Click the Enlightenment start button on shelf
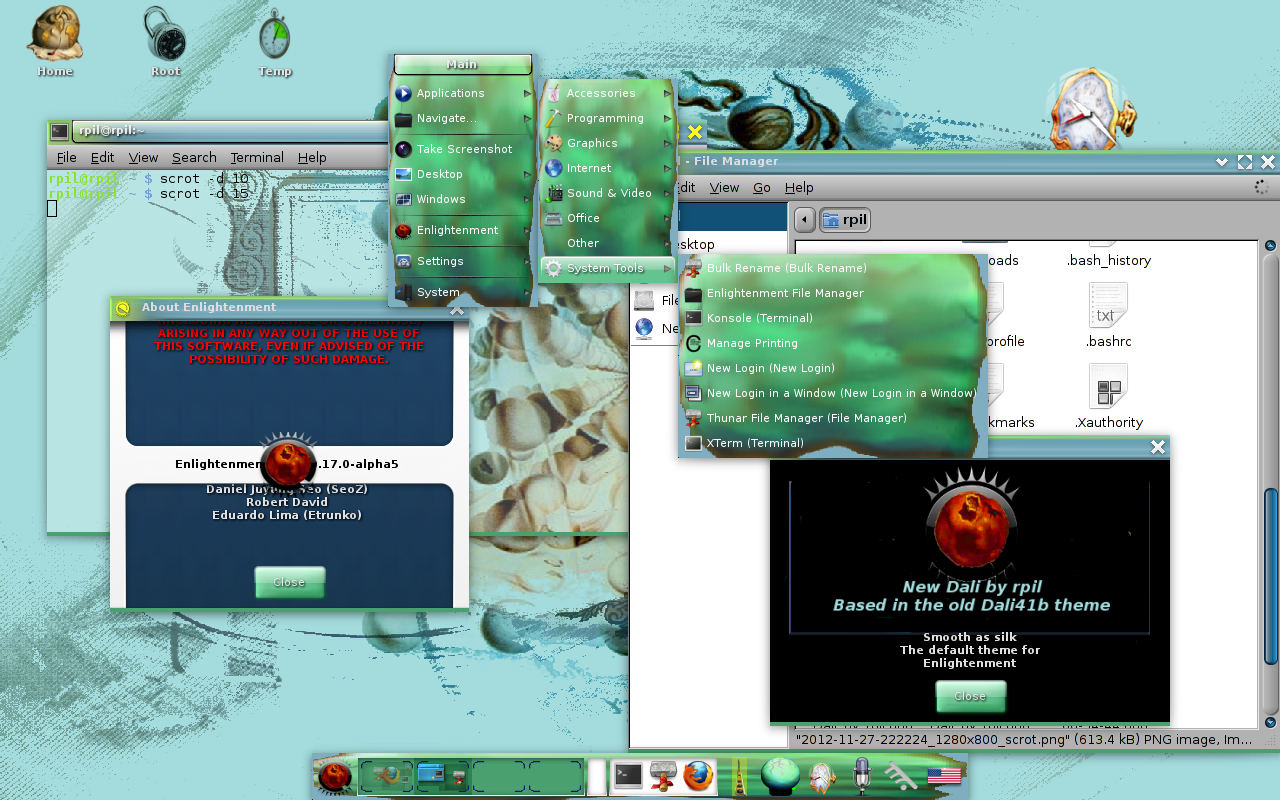The width and height of the screenshot is (1280, 800). [335, 776]
